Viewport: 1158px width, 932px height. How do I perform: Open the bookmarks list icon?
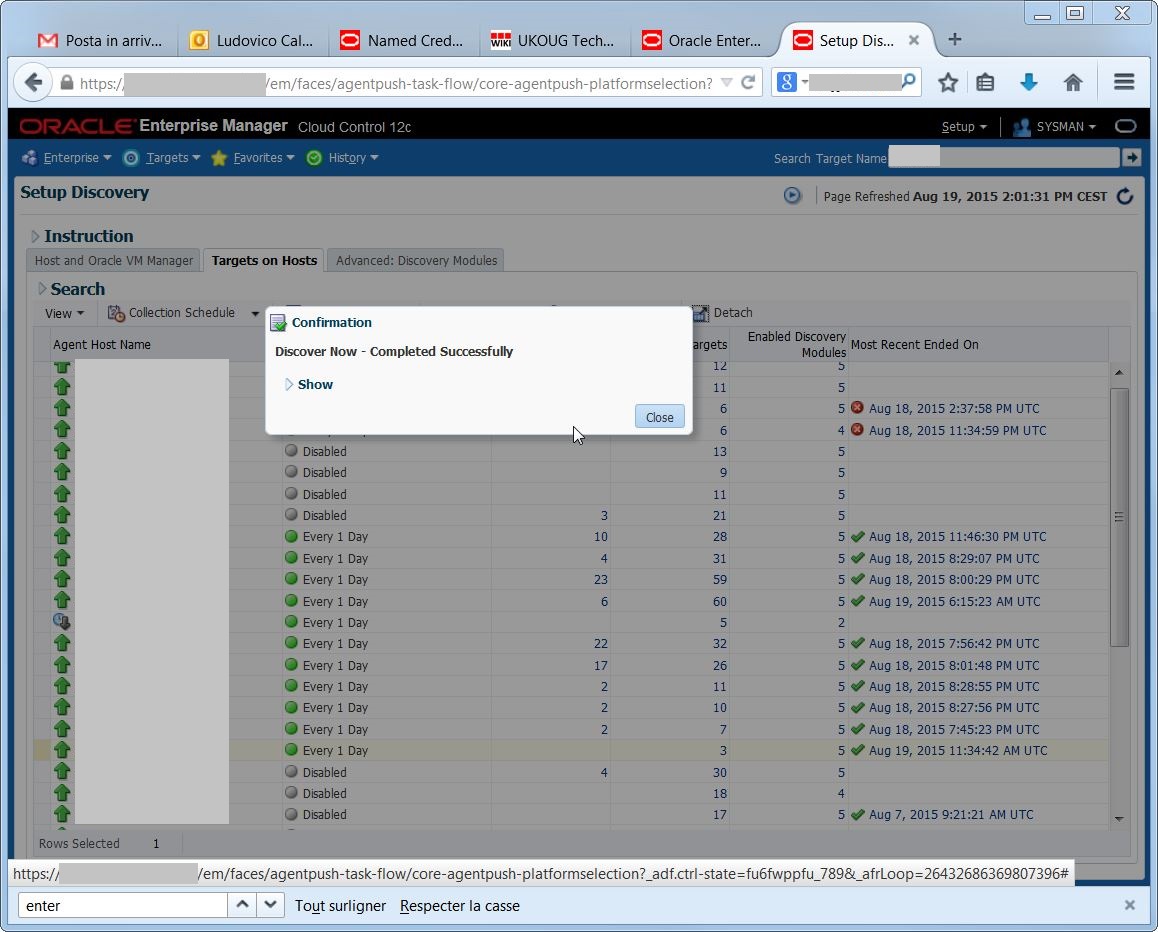pos(985,83)
